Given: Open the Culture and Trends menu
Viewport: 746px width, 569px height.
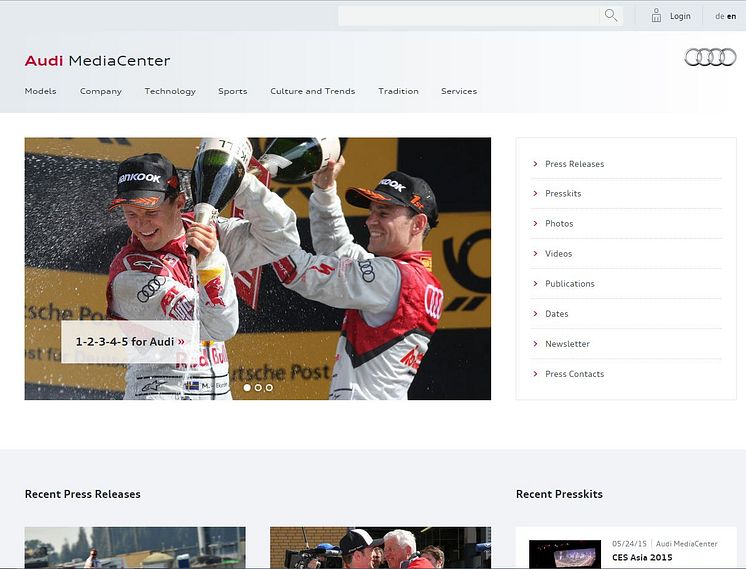Looking at the screenshot, I should coord(313,91).
